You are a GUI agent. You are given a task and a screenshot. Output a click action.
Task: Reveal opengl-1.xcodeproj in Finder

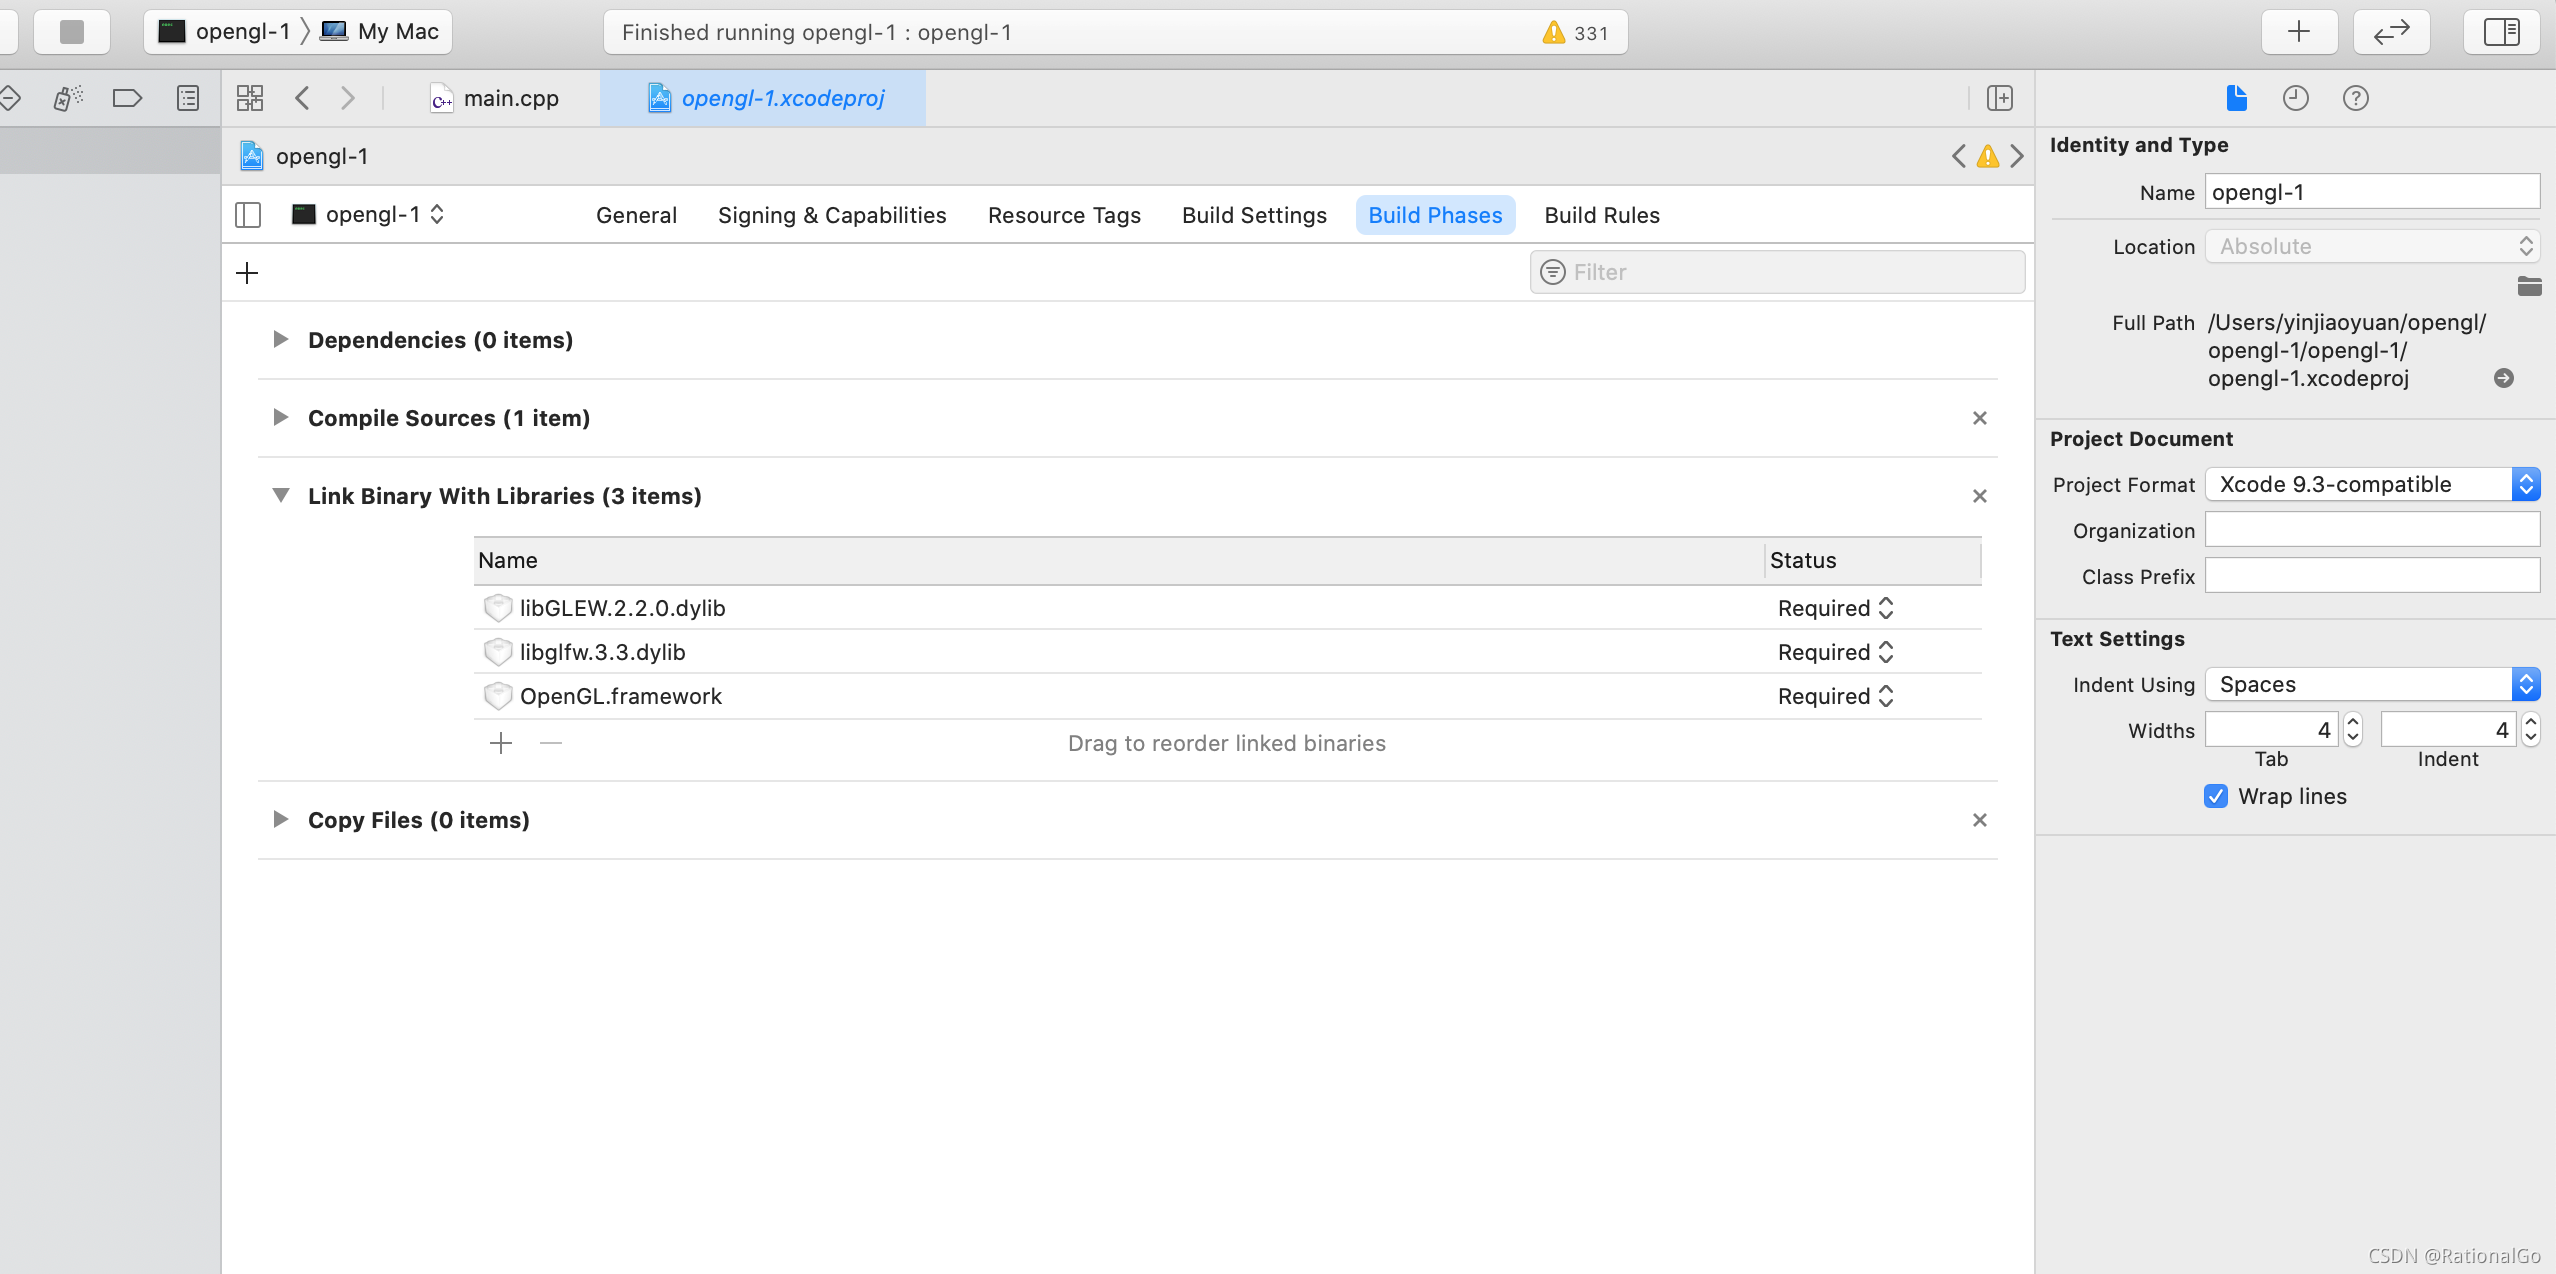(2504, 378)
